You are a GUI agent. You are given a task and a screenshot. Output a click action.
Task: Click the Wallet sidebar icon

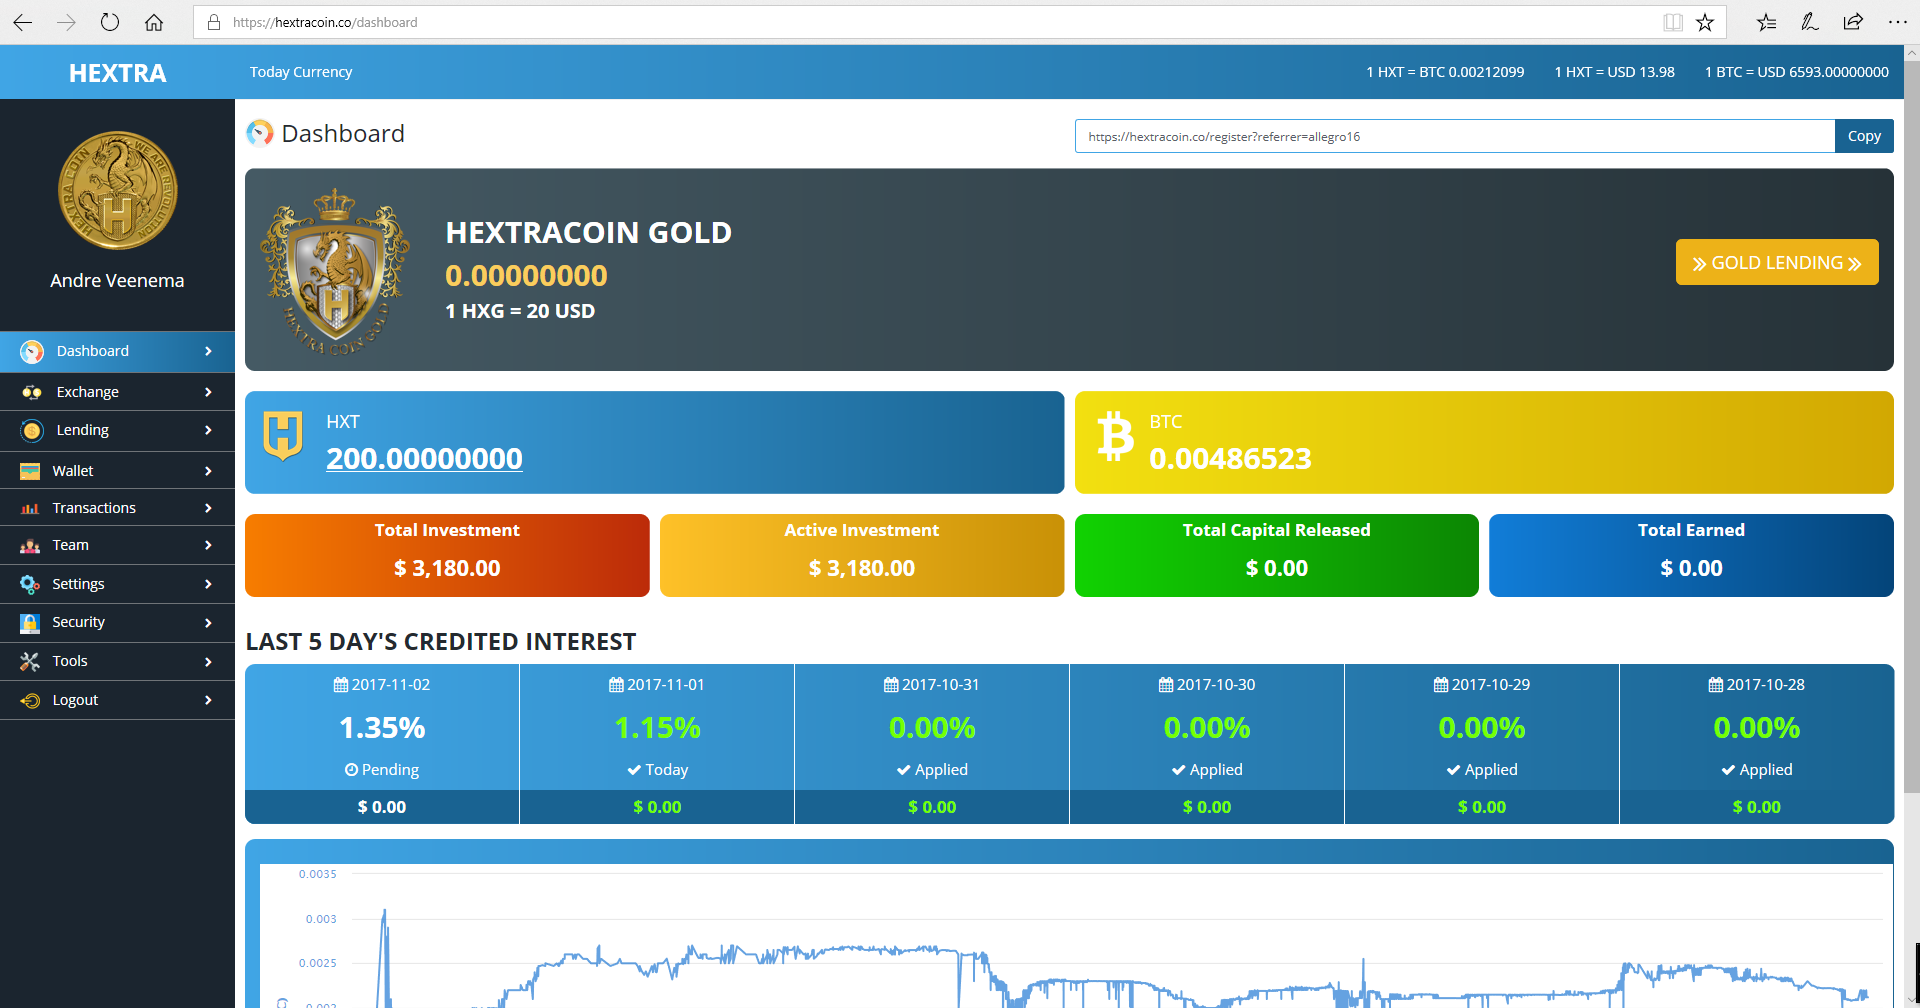click(31, 471)
